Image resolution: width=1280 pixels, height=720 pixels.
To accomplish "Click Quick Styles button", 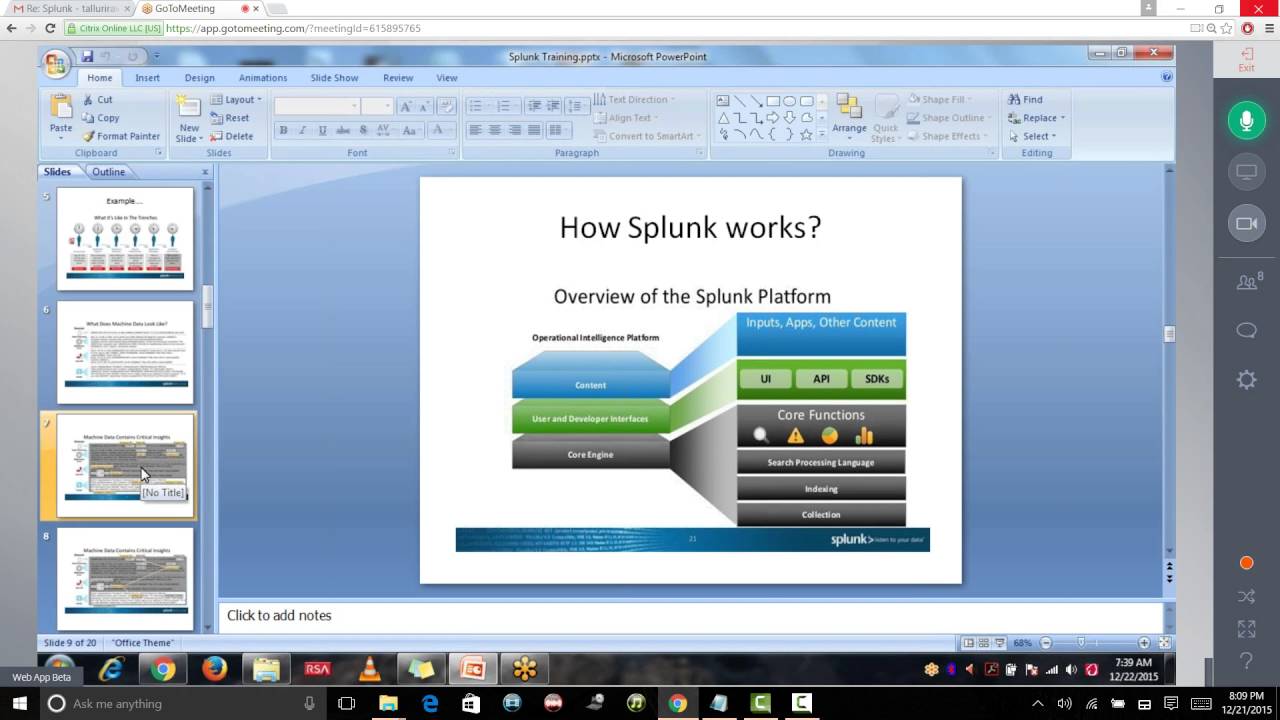I will pos(885,118).
